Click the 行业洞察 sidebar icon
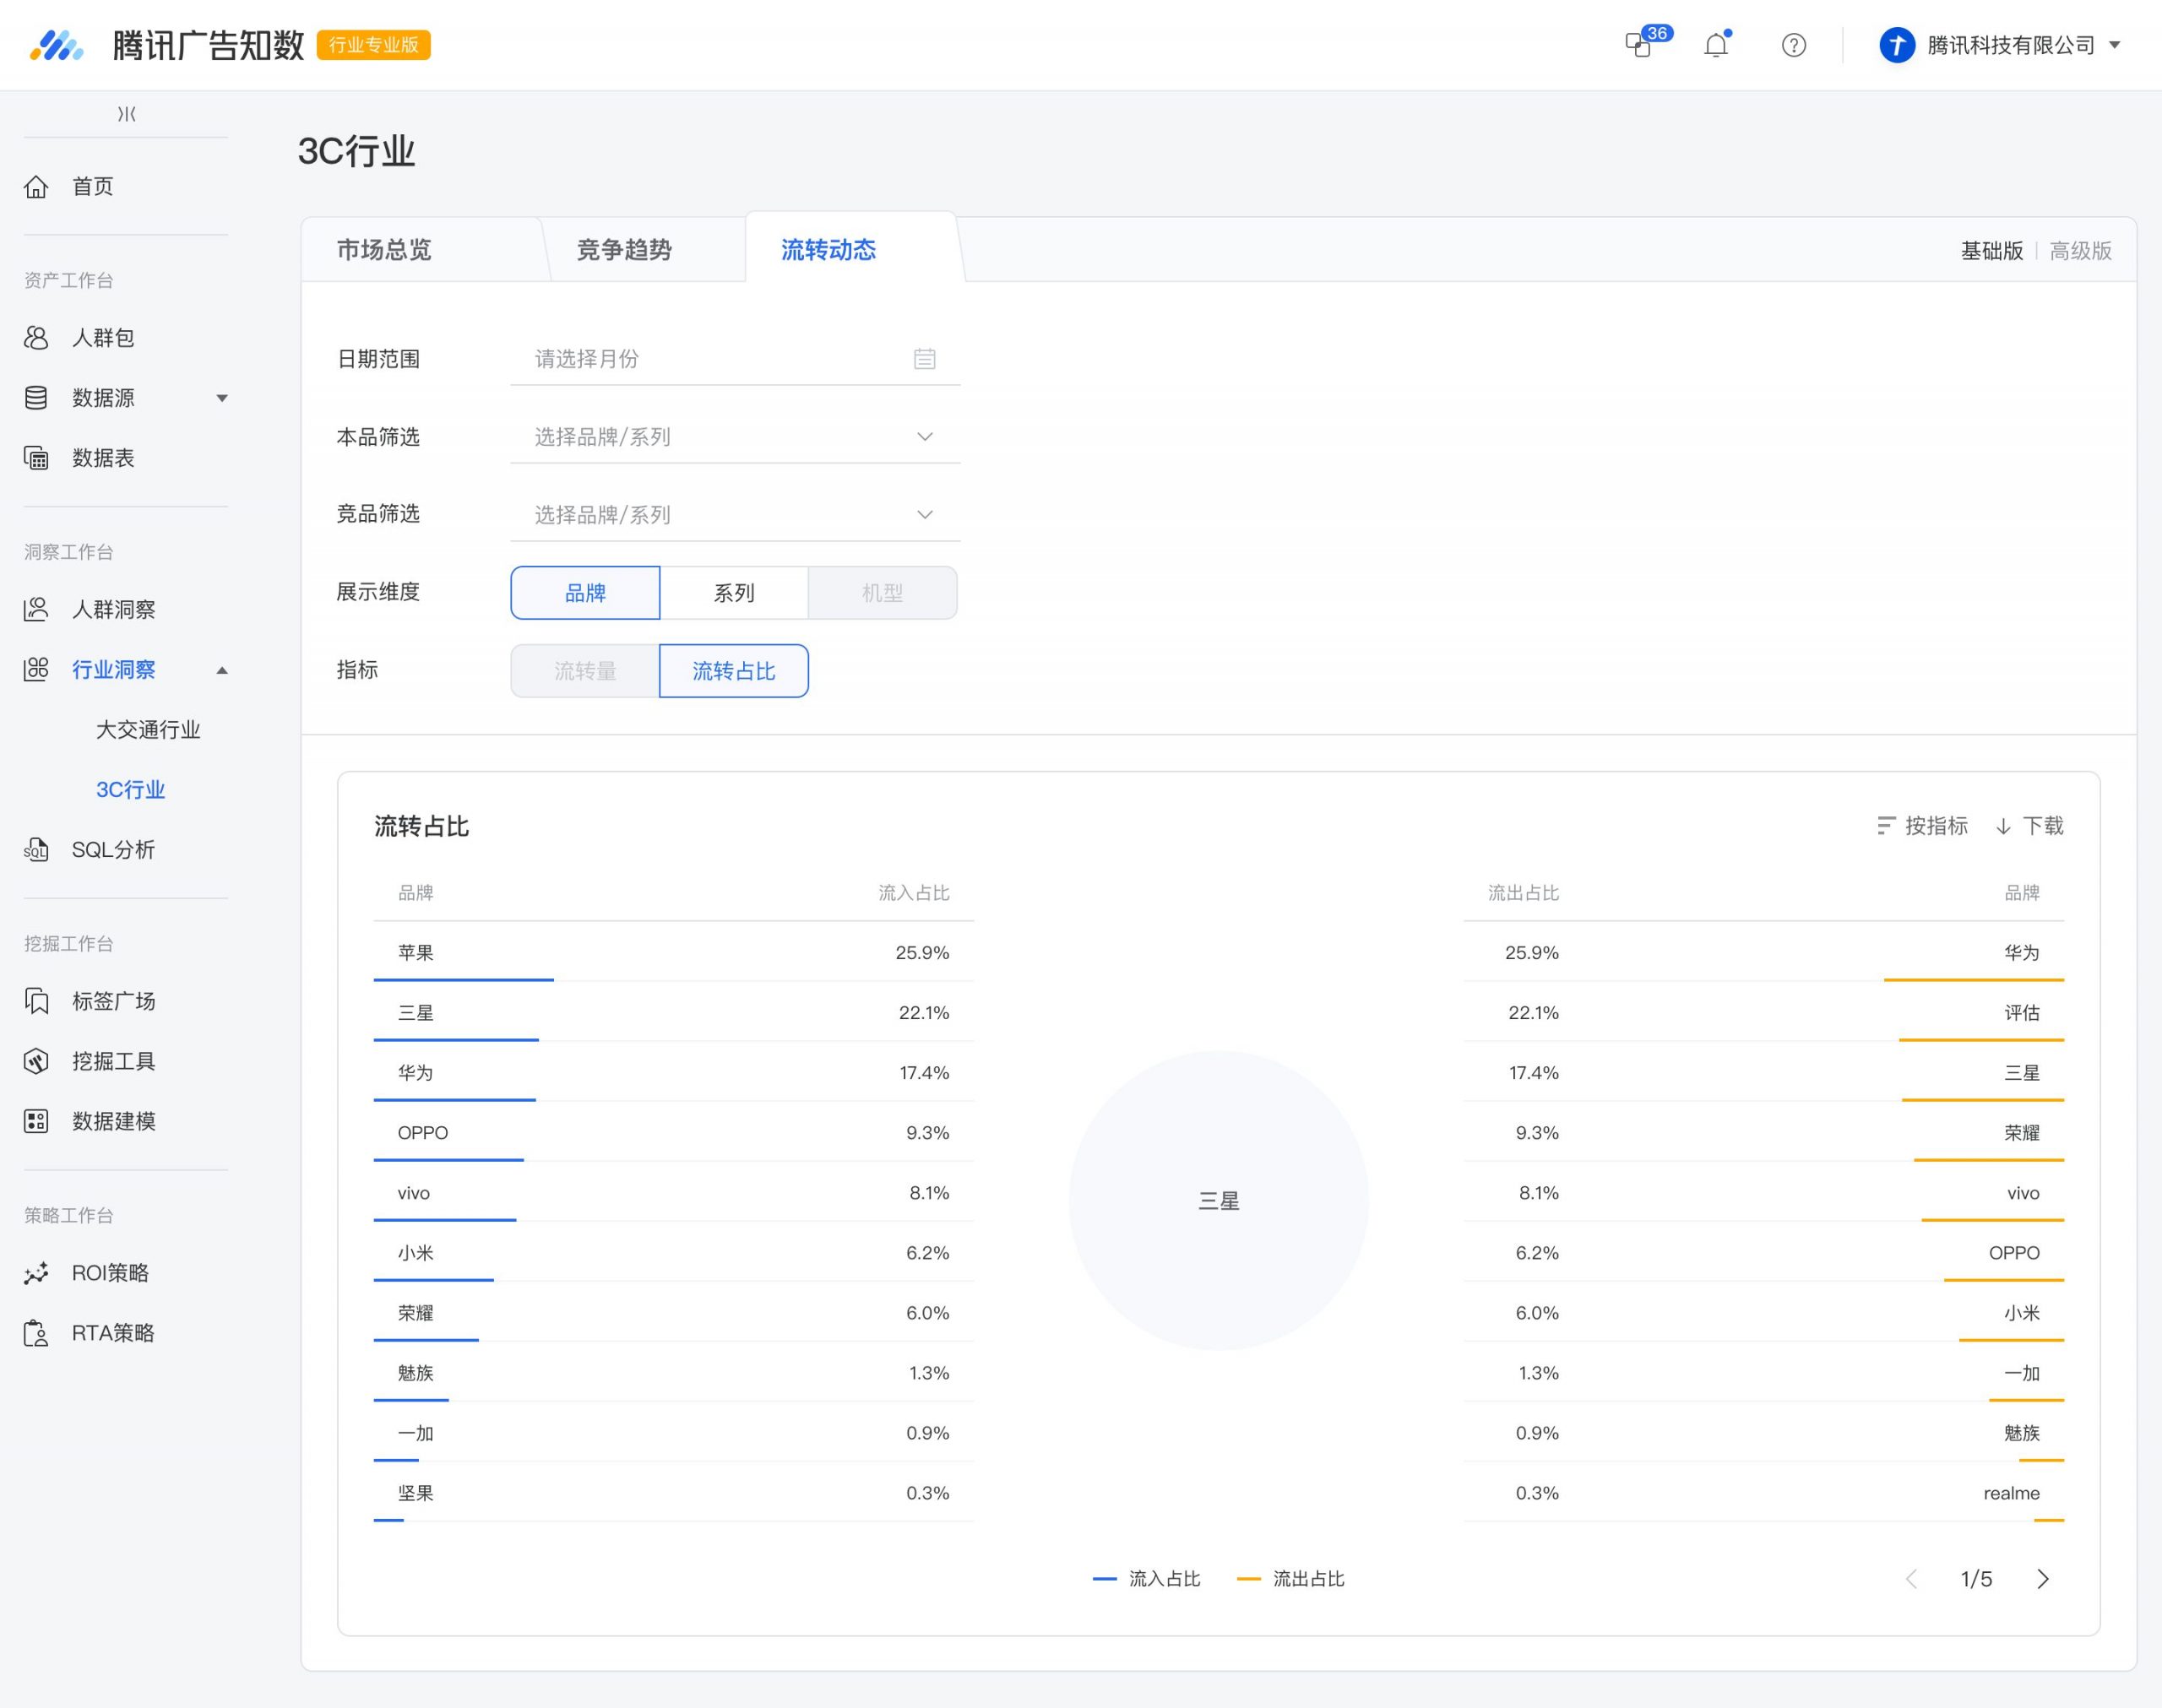2162x1708 pixels. pos(36,669)
